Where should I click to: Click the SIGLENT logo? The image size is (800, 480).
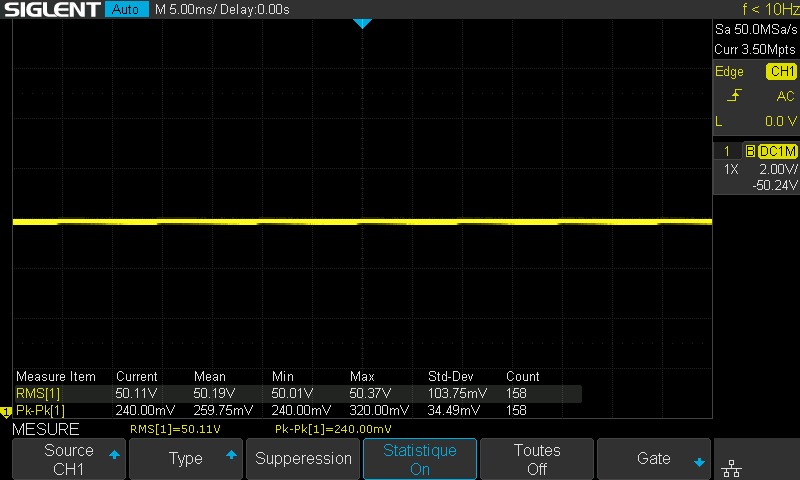pos(53,9)
